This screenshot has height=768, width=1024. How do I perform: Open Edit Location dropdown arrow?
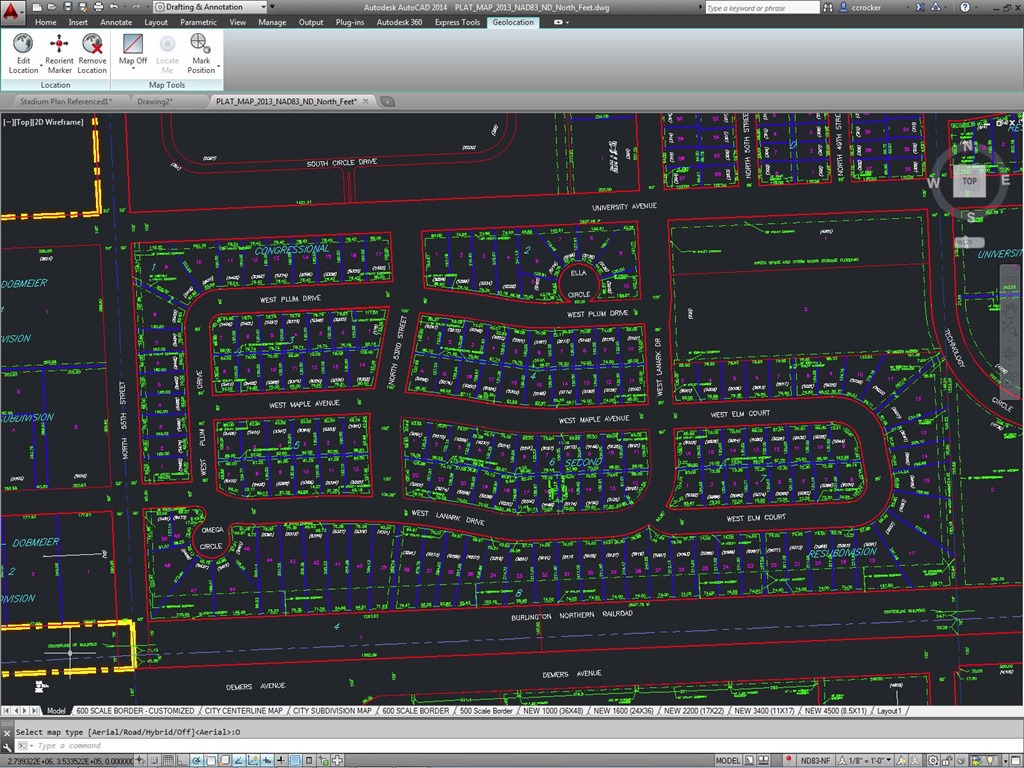coord(41,66)
